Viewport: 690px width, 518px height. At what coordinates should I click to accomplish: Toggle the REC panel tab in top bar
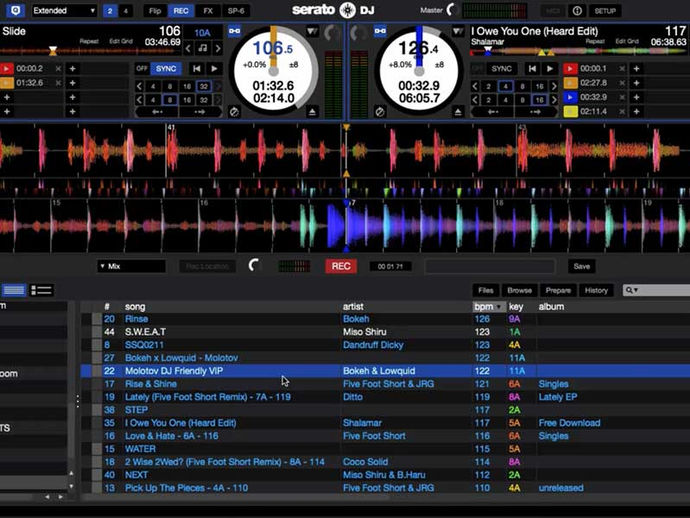pos(181,11)
